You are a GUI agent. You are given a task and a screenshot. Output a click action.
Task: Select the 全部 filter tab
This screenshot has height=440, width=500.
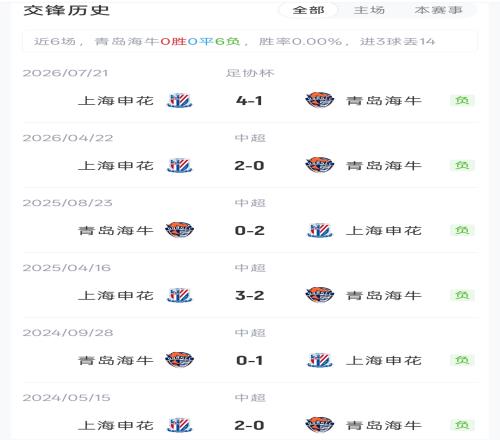point(308,10)
